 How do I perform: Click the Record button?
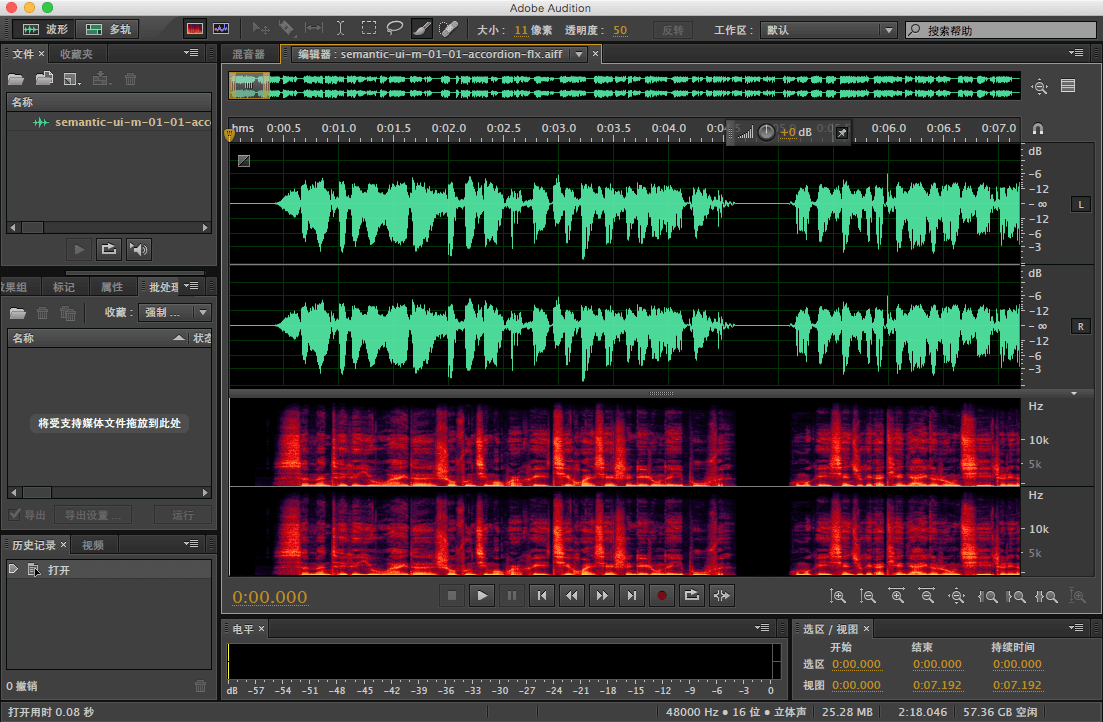[x=662, y=595]
